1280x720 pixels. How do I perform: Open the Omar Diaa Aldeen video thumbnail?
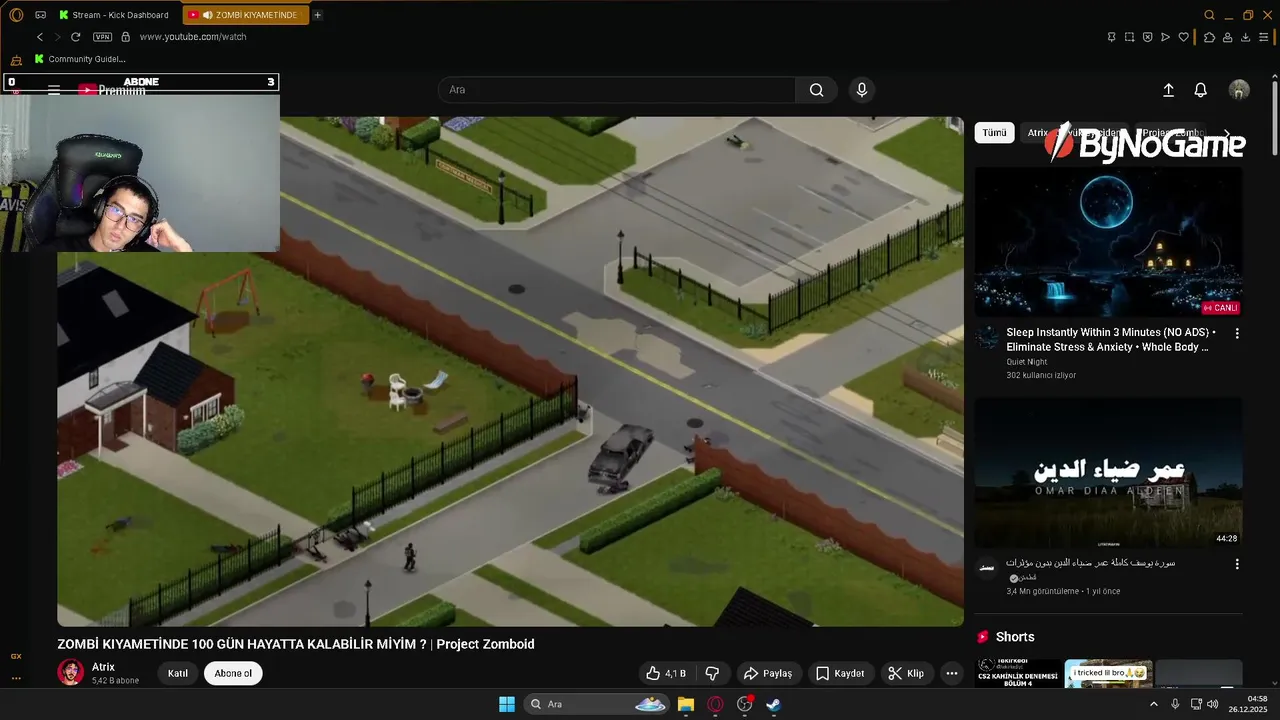click(1108, 473)
